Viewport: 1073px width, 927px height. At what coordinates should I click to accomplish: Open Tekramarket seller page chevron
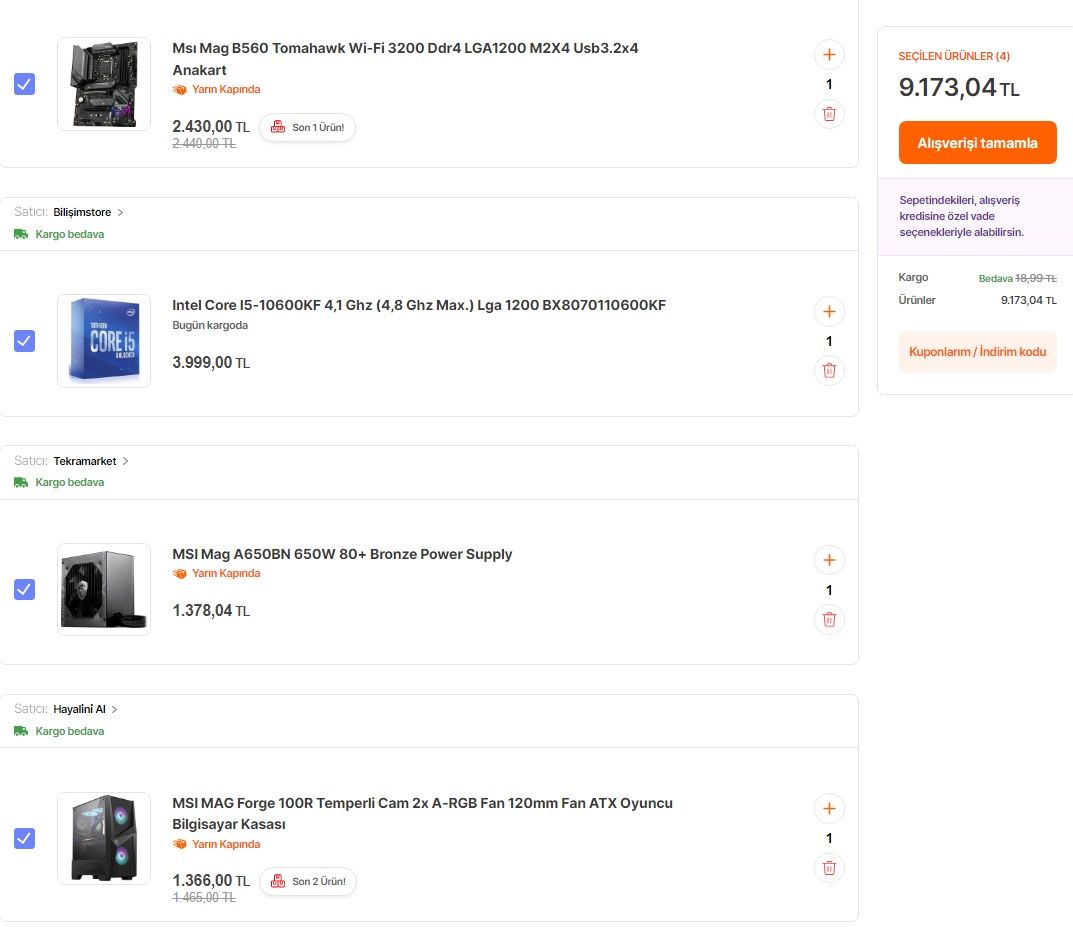tap(125, 461)
